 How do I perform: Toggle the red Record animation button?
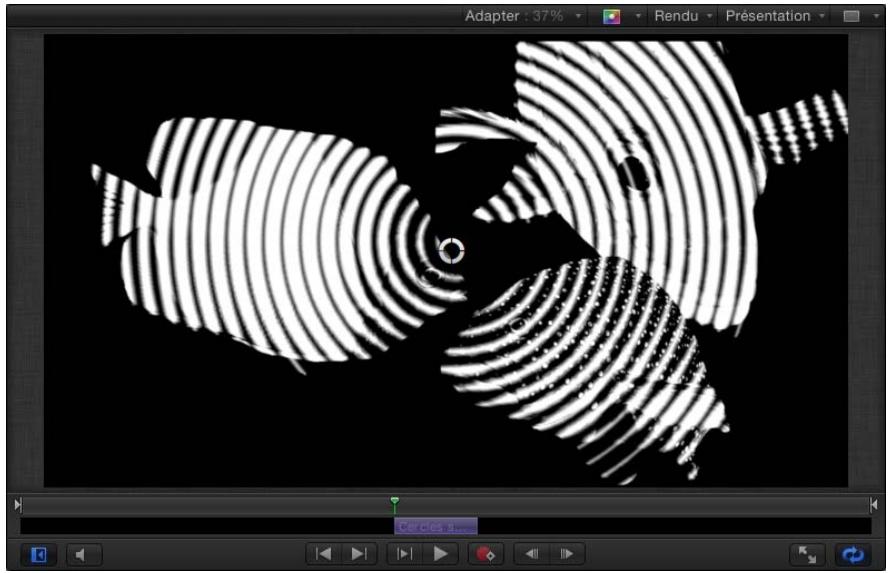pos(485,554)
